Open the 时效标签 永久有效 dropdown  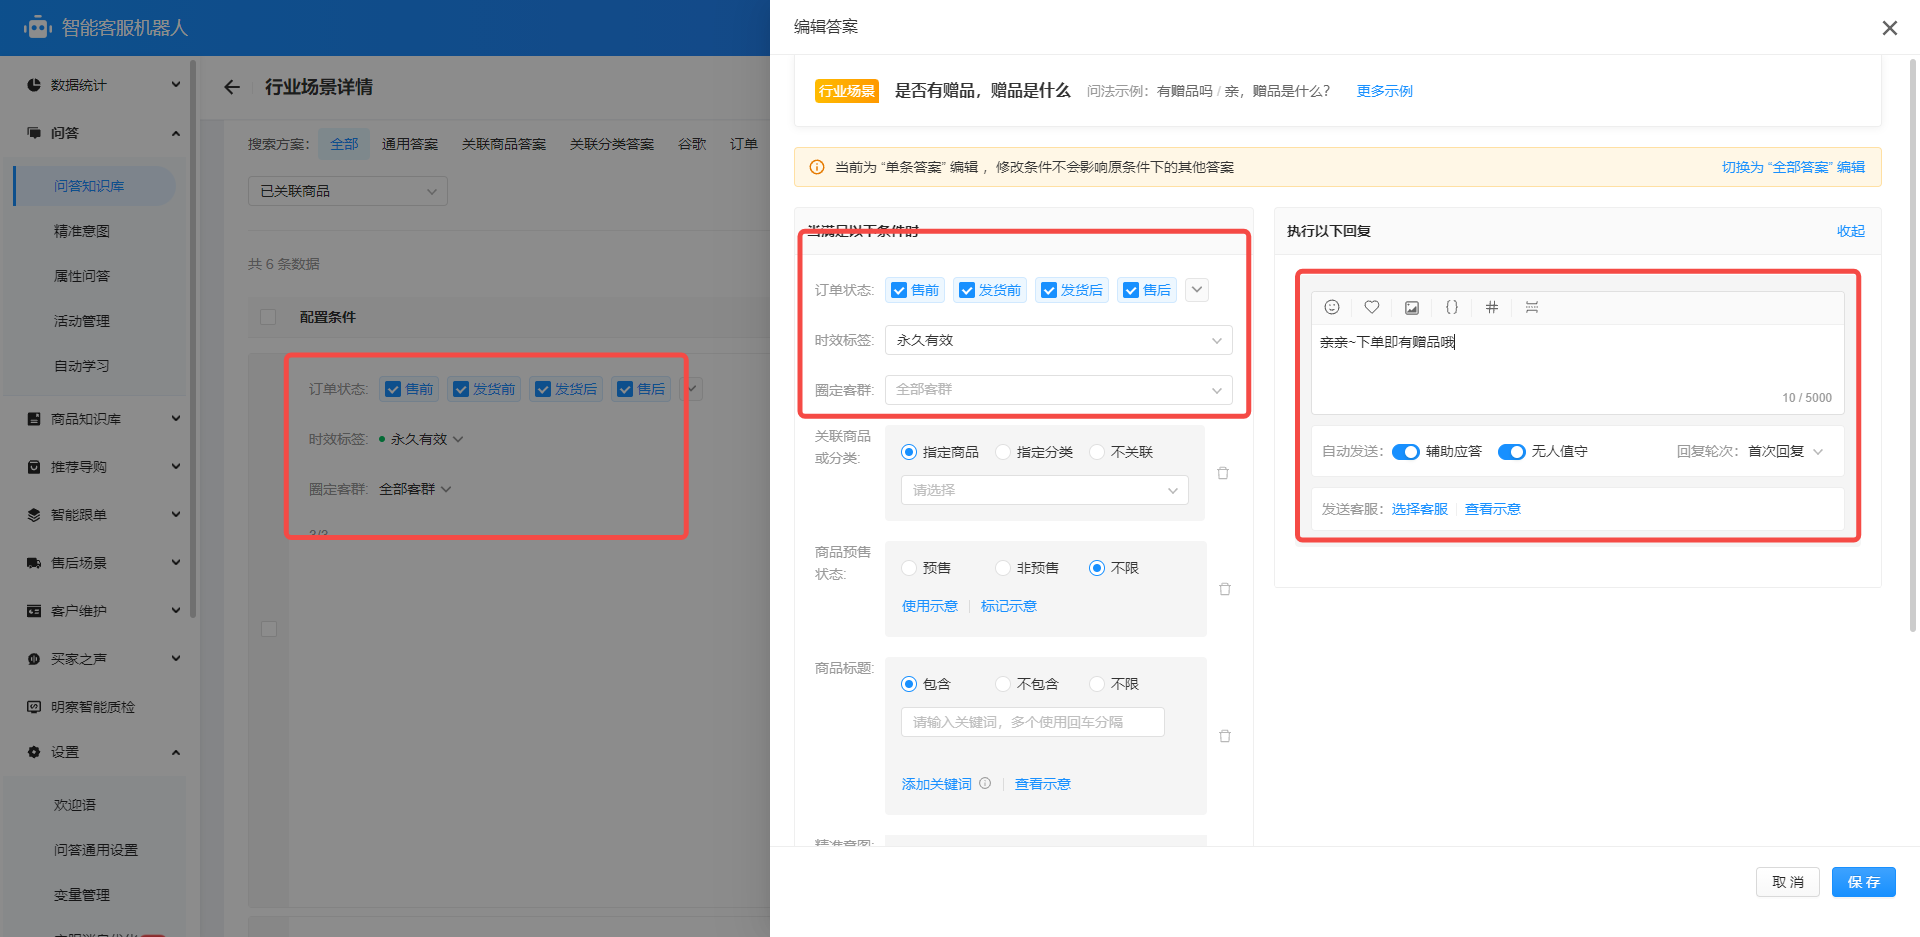coord(1059,340)
